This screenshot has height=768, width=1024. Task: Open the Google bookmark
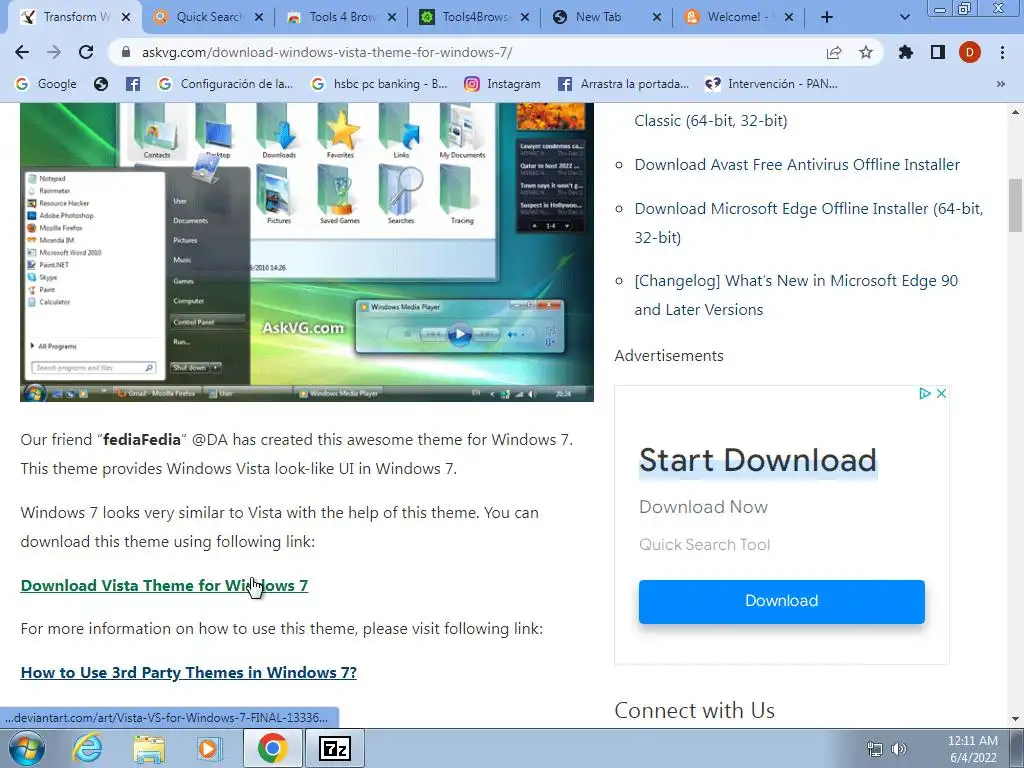[46, 84]
